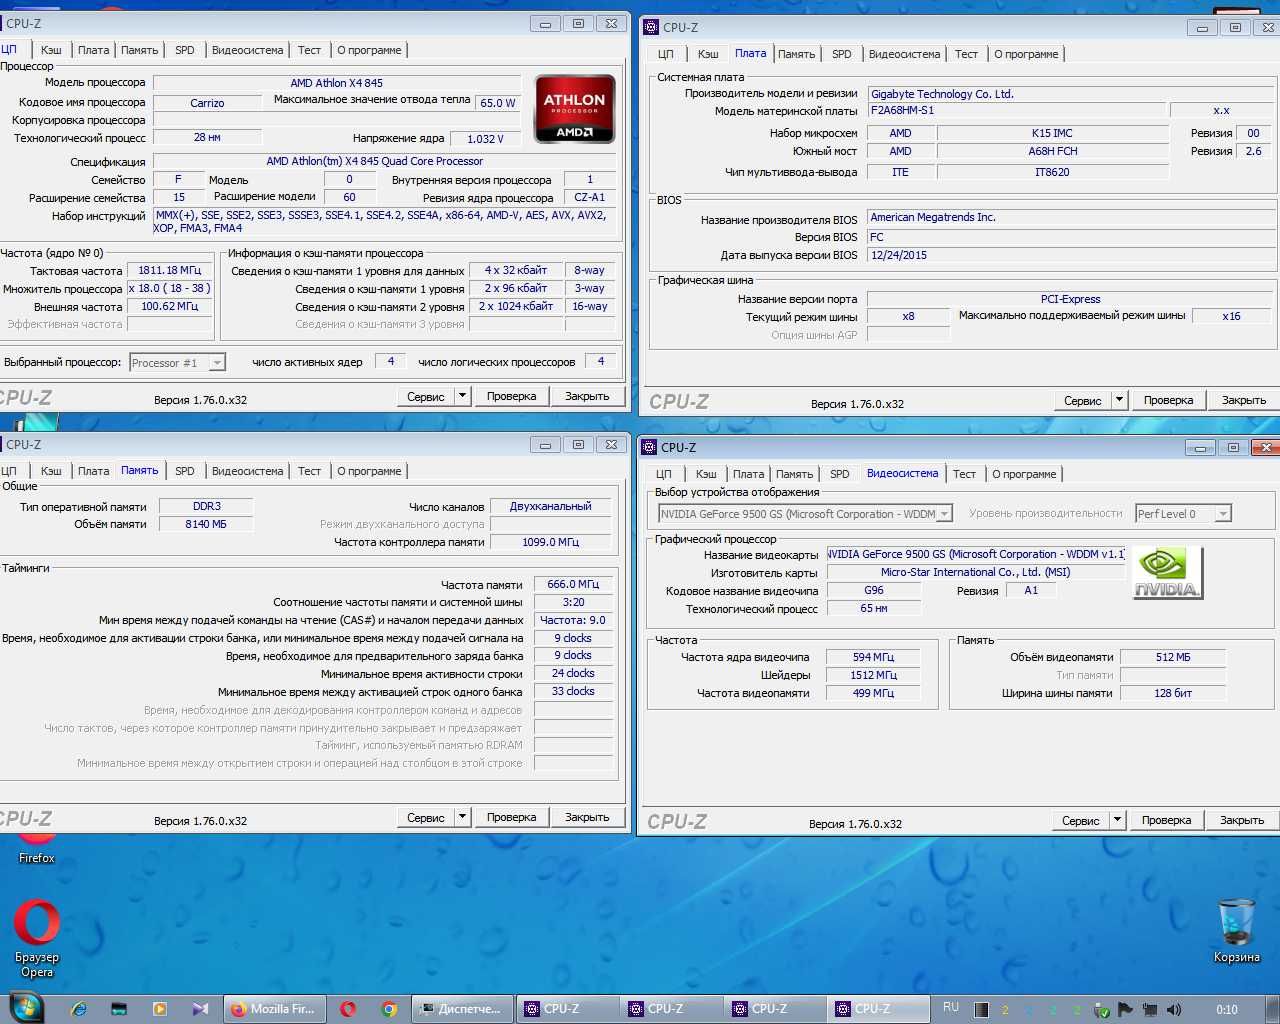Click the 666.0 МГц memory frequency value
Screen dimensions: 1280x1024
574,584
